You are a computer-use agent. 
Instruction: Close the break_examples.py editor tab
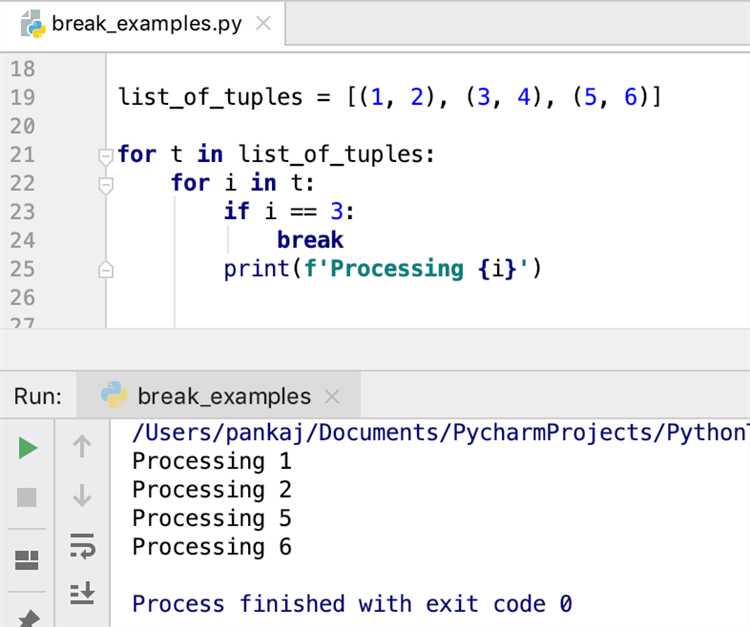[264, 23]
